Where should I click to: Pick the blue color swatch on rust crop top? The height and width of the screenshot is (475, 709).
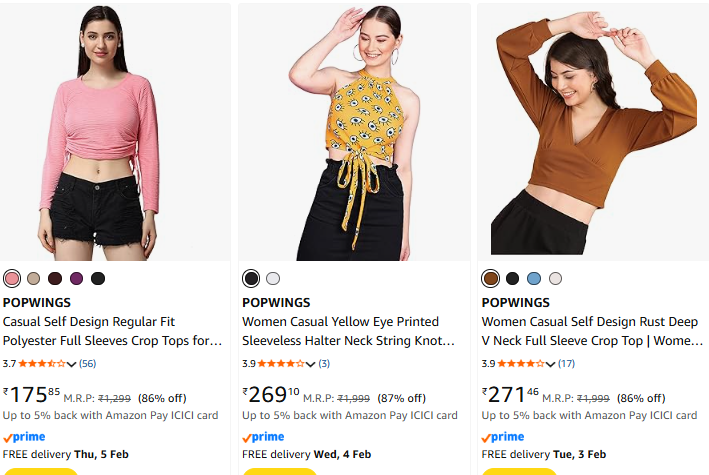534,278
